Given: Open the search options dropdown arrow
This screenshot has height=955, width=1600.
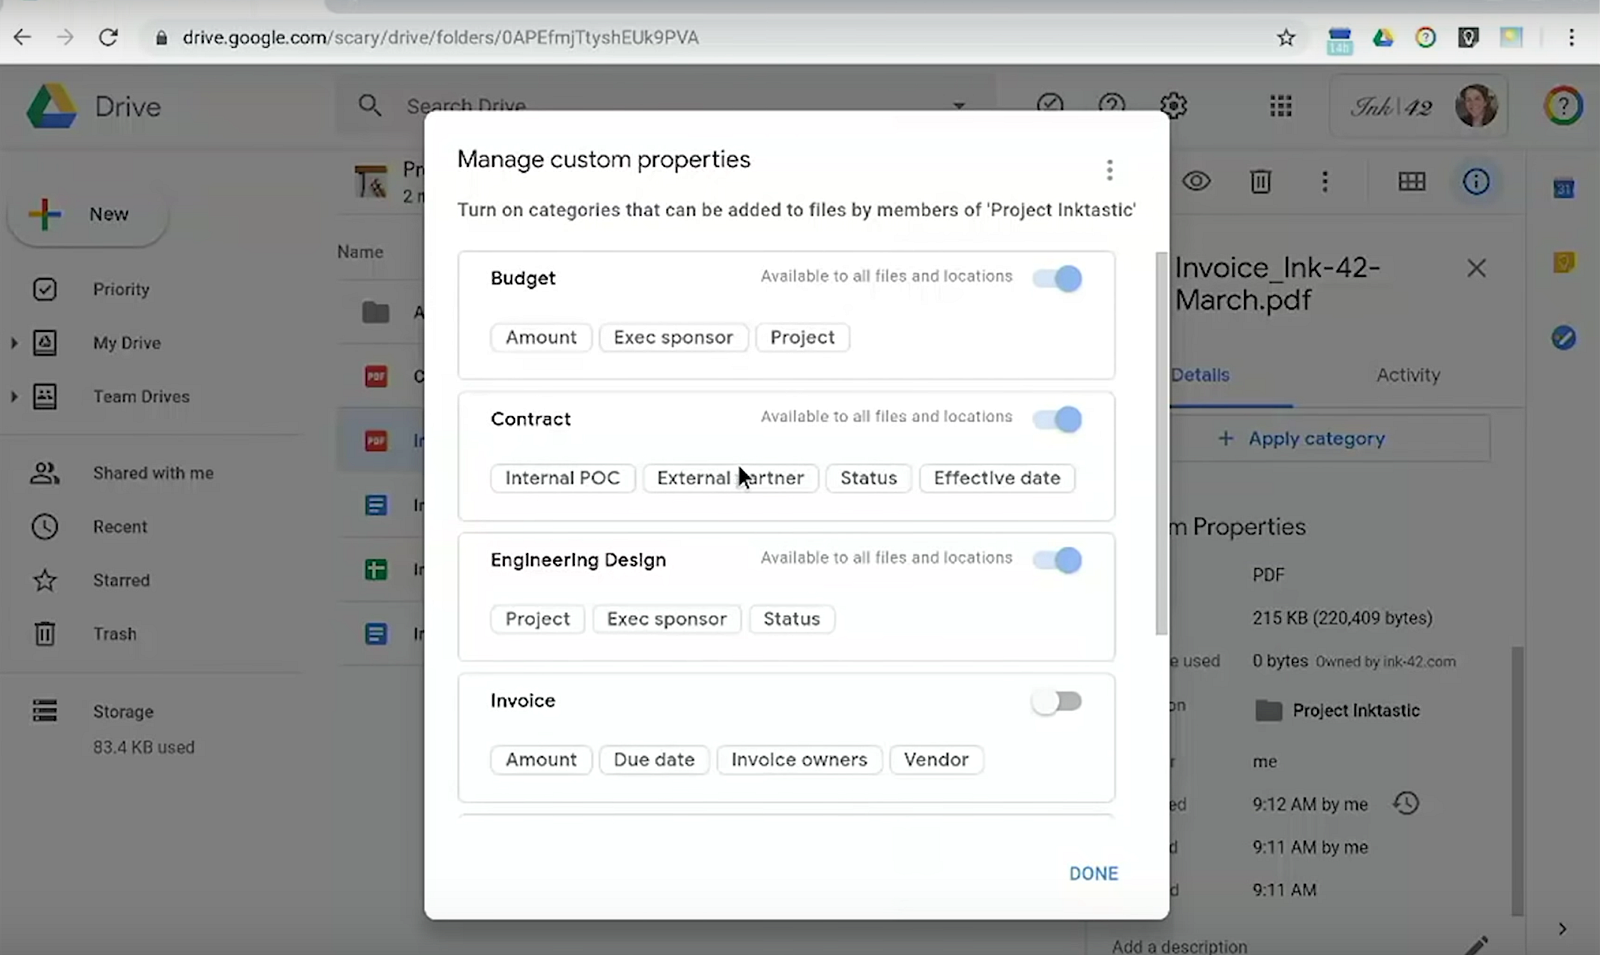Looking at the screenshot, I should (959, 105).
